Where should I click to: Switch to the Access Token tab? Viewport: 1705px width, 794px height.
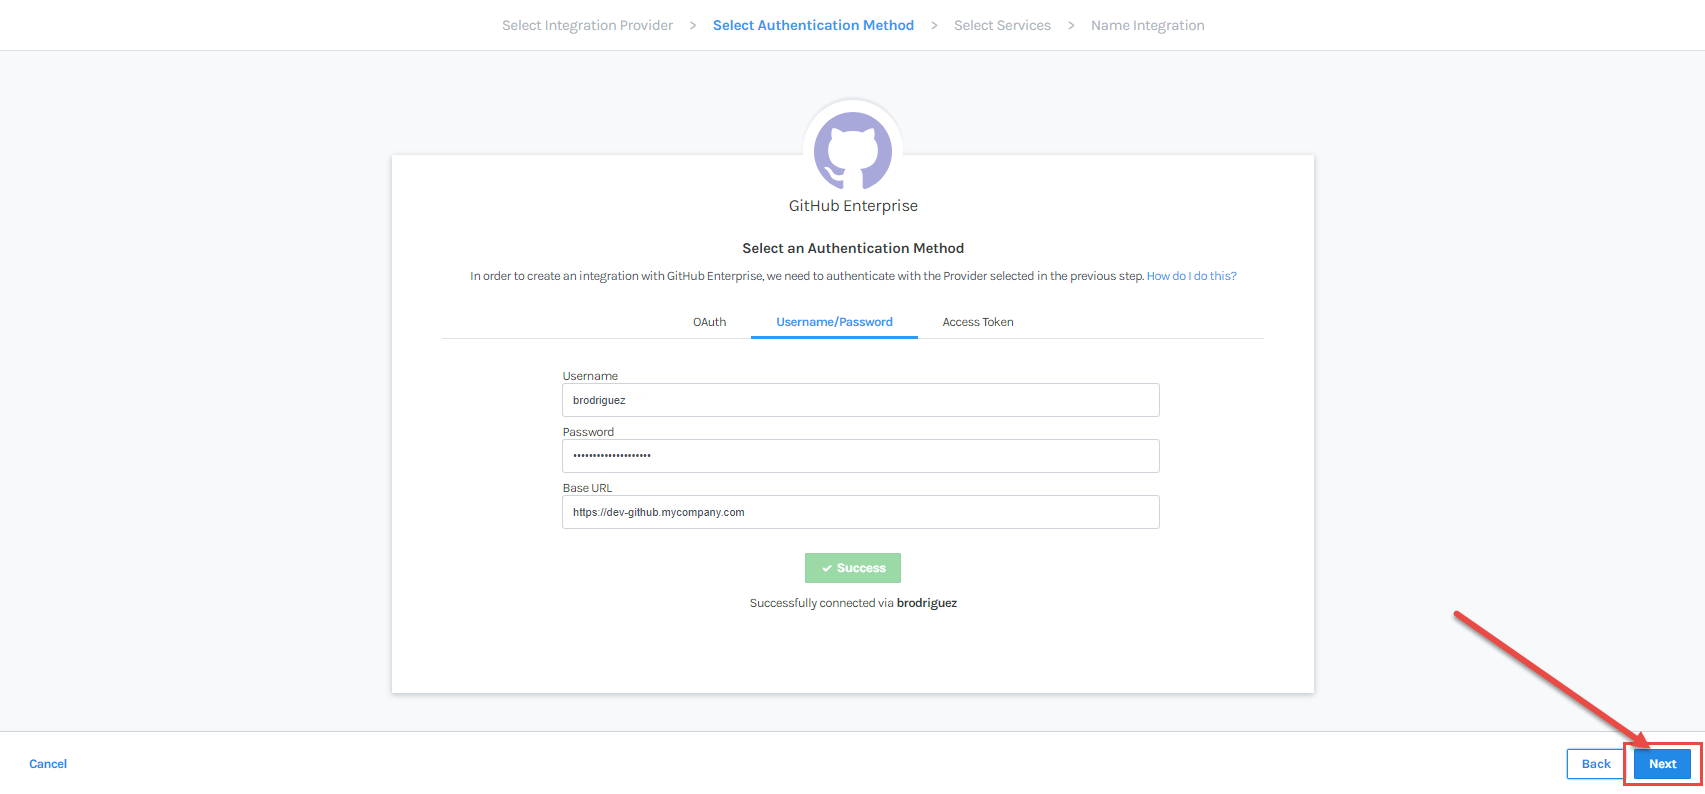pos(978,322)
